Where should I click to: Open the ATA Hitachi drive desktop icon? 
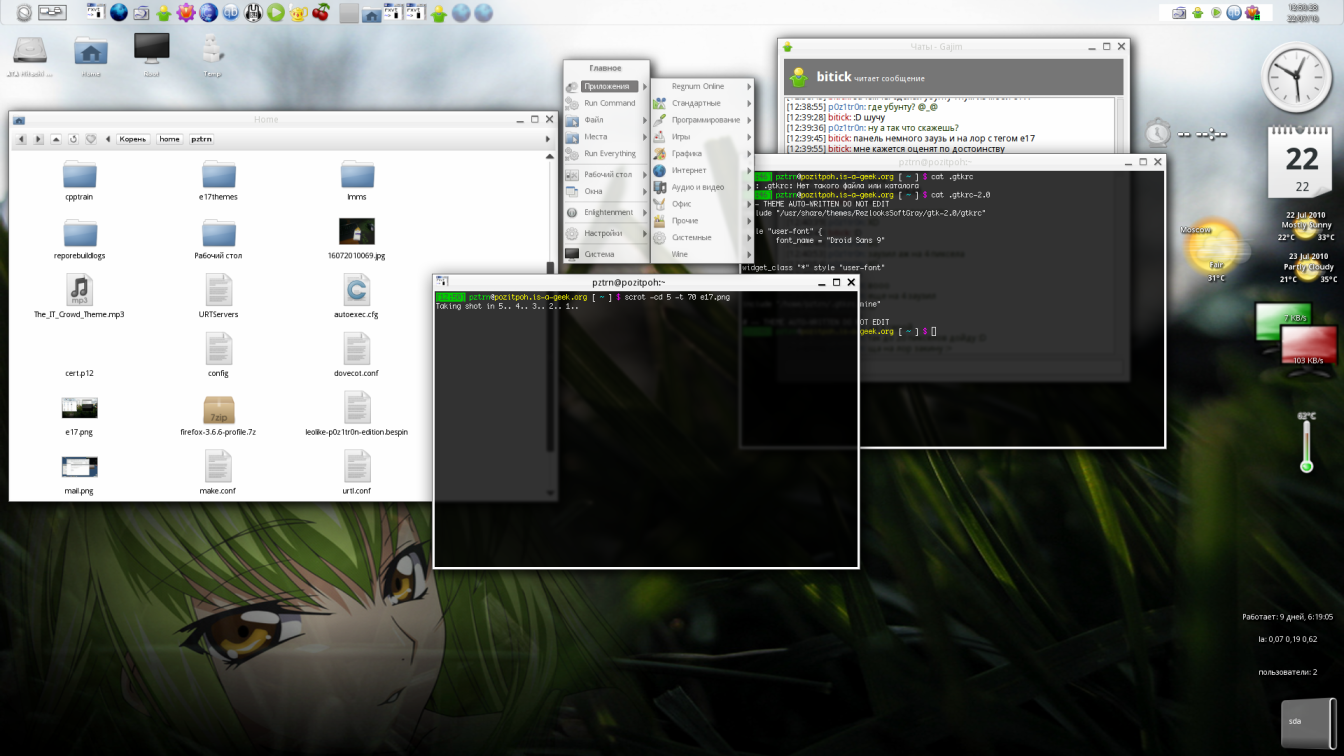(28, 55)
